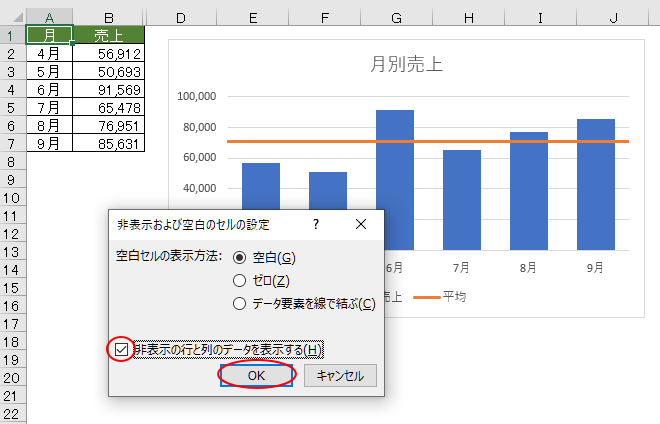Select row 7 header
Image resolution: width=660 pixels, height=424 pixels.
click(12, 143)
